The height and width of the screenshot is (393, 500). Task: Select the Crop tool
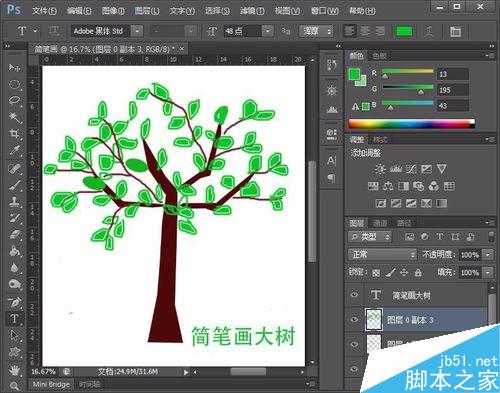pos(14,134)
